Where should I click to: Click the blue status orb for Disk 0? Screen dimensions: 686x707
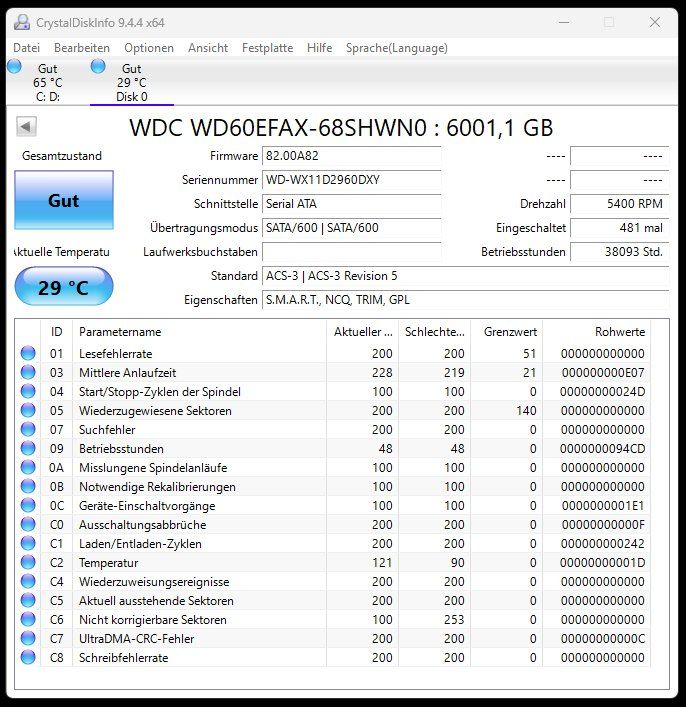click(x=98, y=67)
